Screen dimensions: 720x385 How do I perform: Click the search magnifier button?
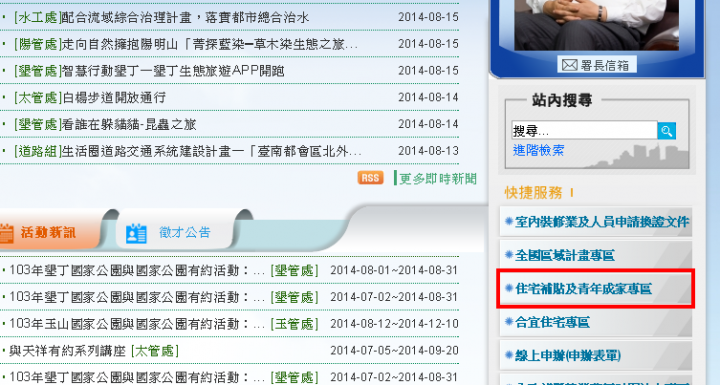pos(666,131)
